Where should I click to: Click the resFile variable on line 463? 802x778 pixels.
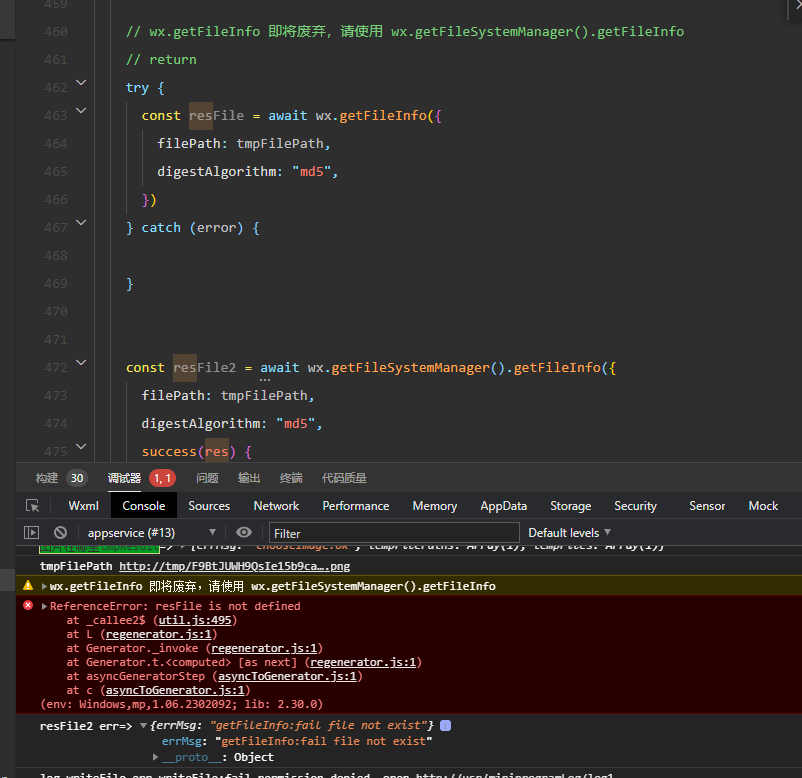click(x=216, y=116)
